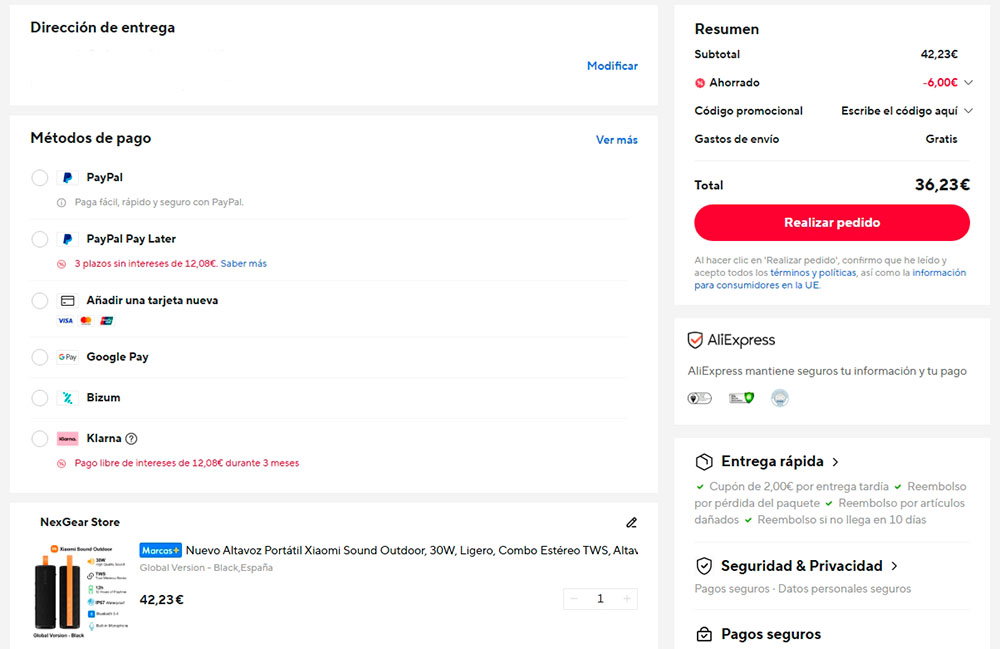Click the Entrega rápida package icon
The width and height of the screenshot is (1000, 649).
pos(704,462)
